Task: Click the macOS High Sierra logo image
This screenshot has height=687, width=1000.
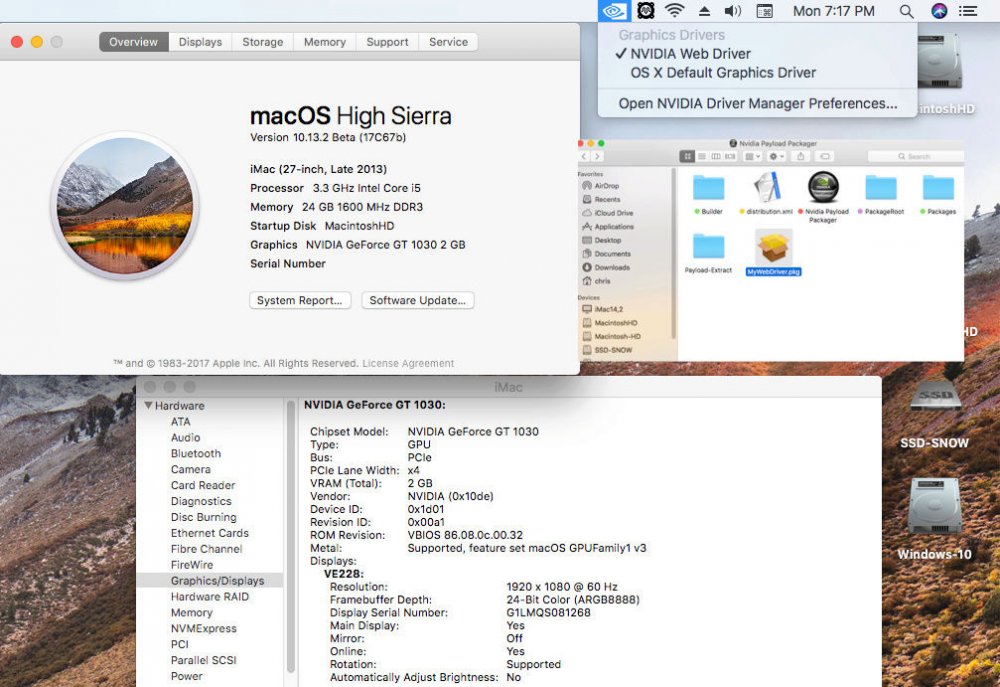Action: pyautogui.click(x=125, y=205)
